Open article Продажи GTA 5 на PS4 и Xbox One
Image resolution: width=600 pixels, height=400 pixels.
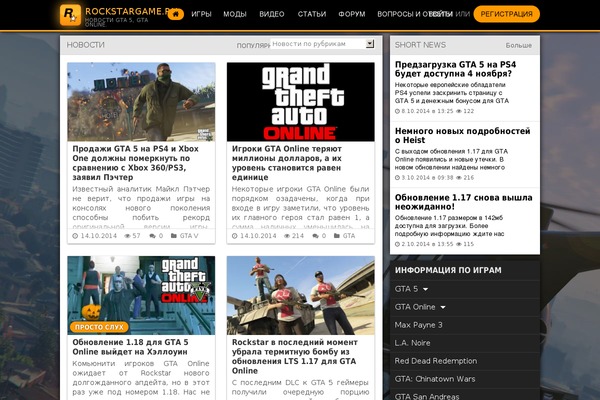tap(135, 163)
